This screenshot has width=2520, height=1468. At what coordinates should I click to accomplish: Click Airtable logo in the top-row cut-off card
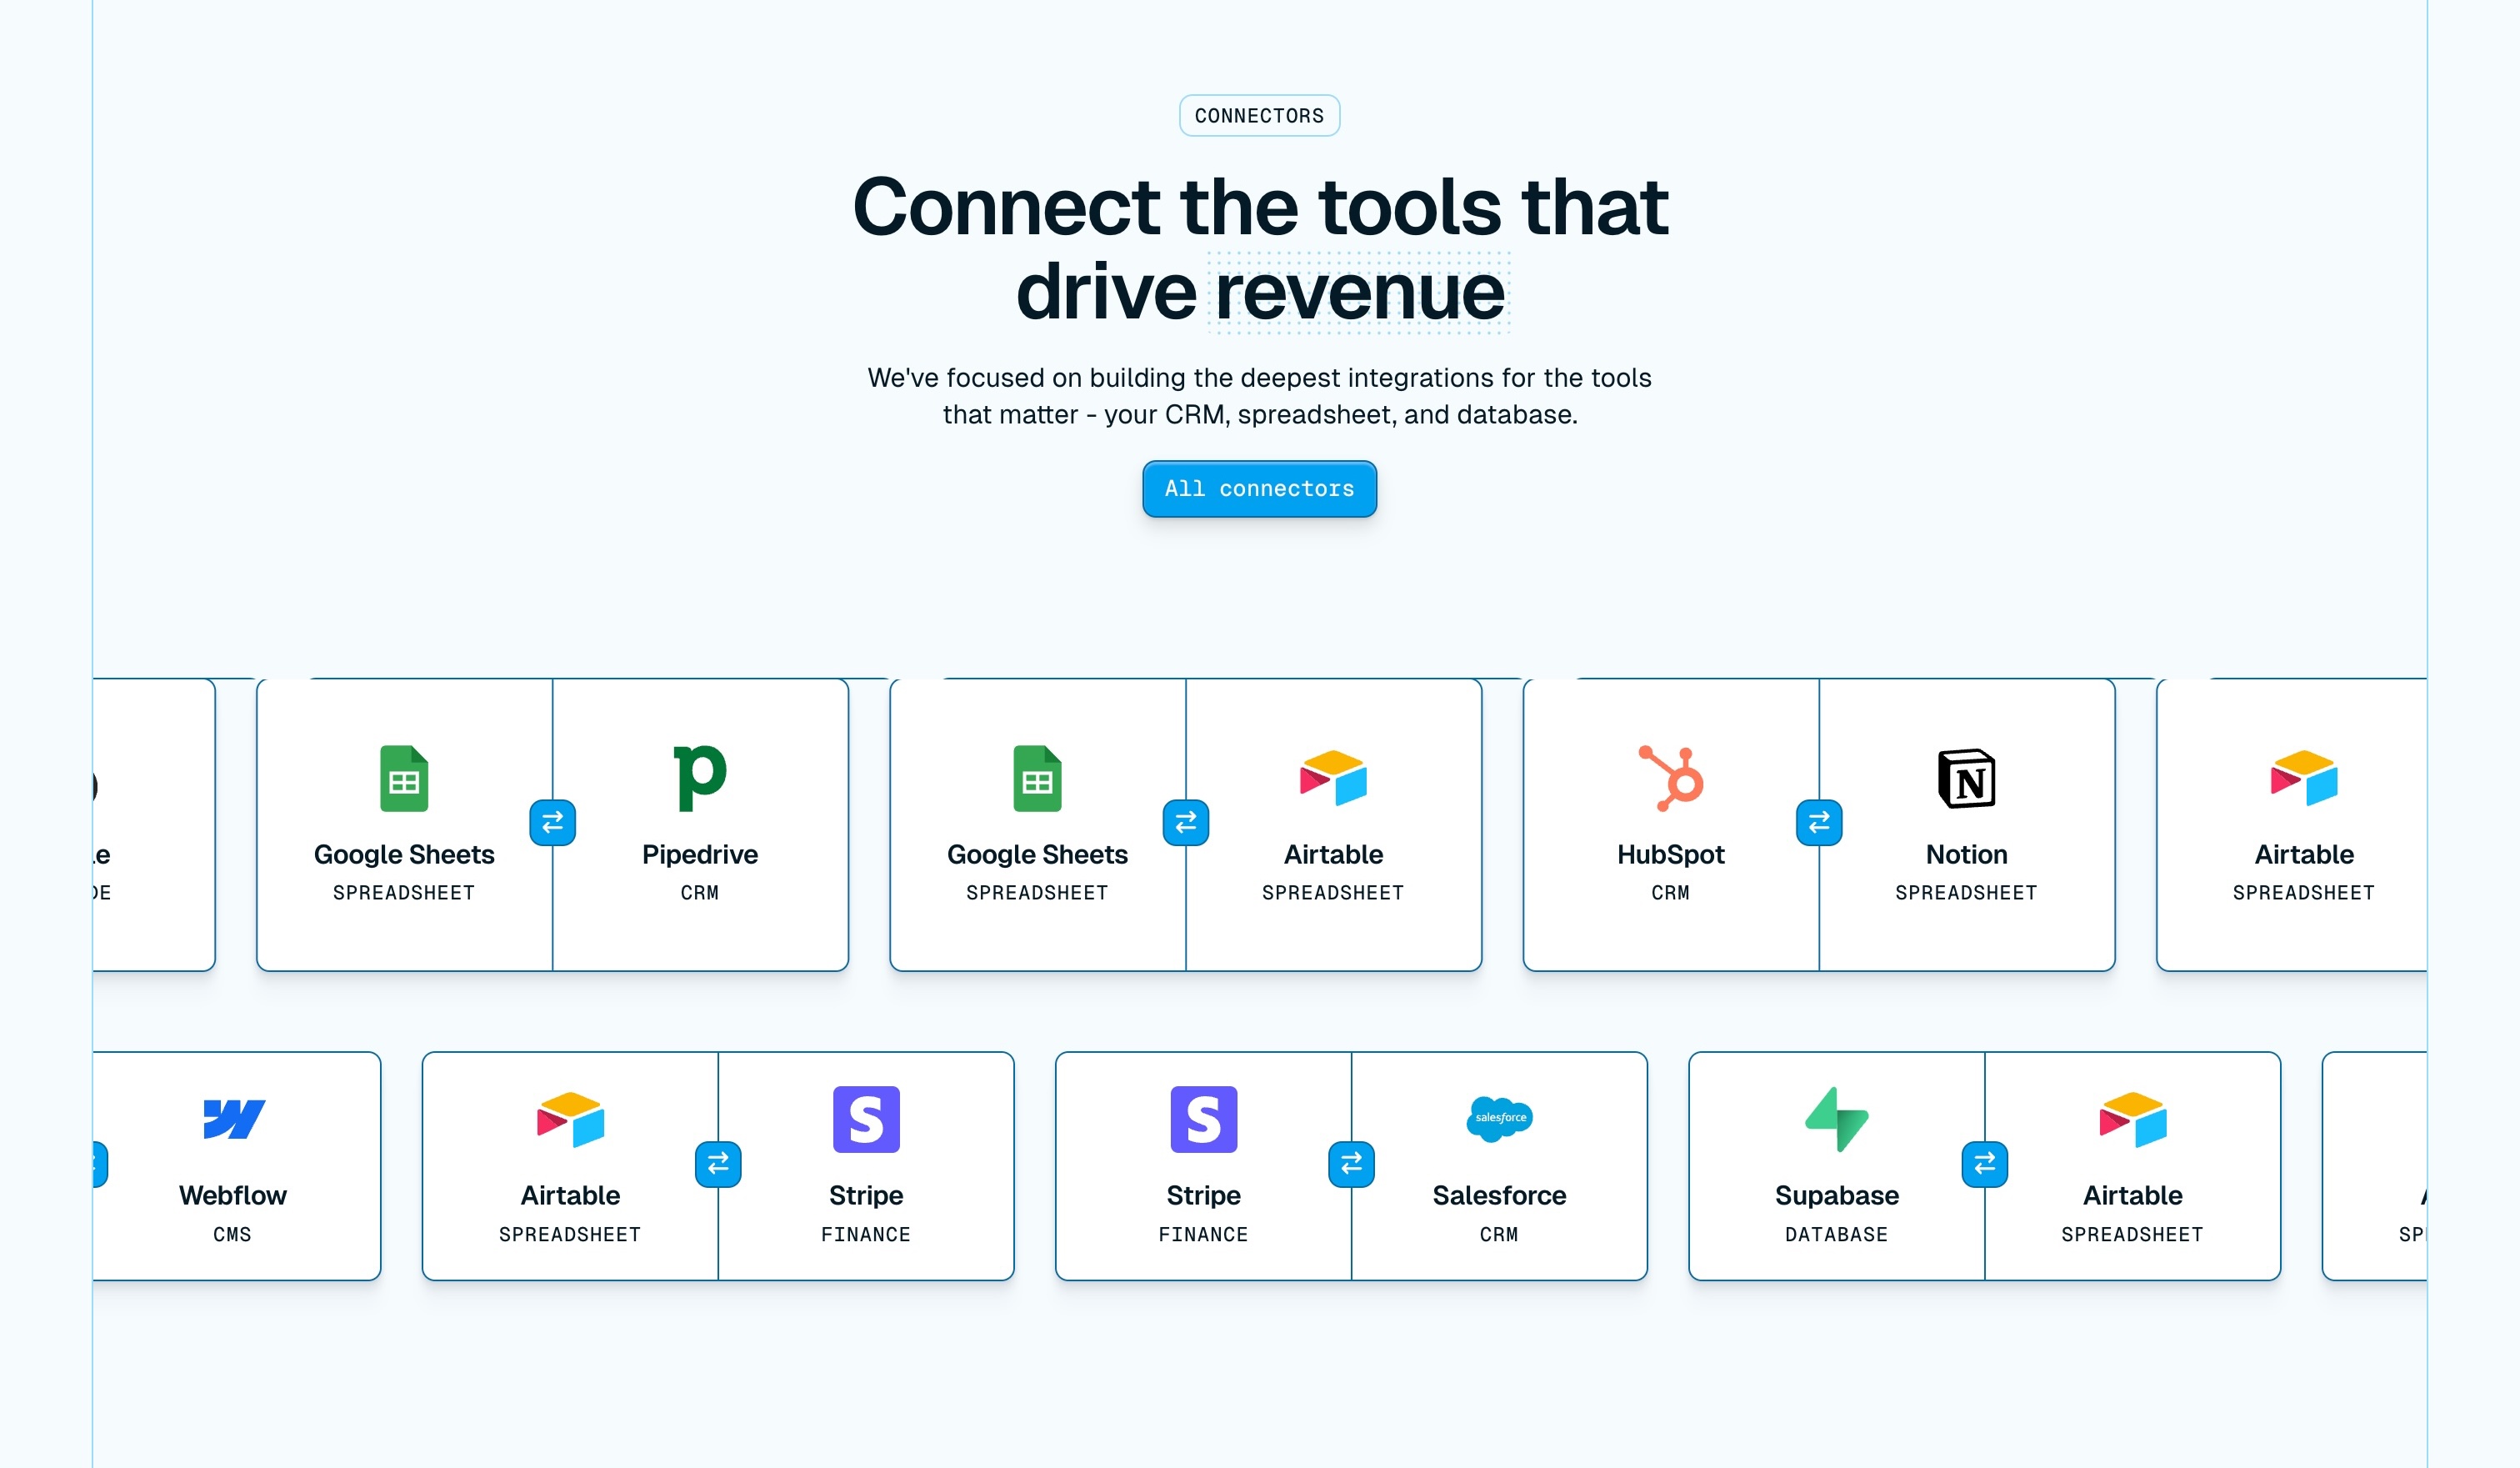2304,778
